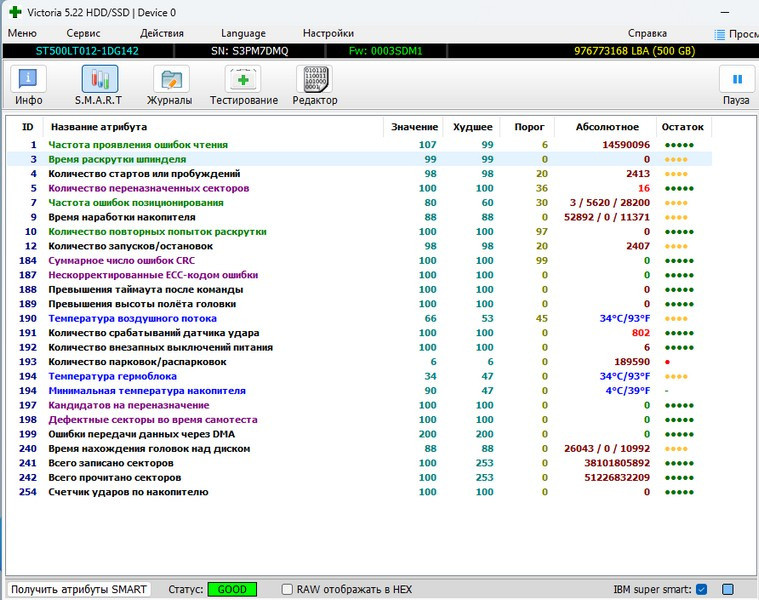The width and height of the screenshot is (759, 600).
Task: Select row Частота ошибок позиционирования
Action: [359, 203]
